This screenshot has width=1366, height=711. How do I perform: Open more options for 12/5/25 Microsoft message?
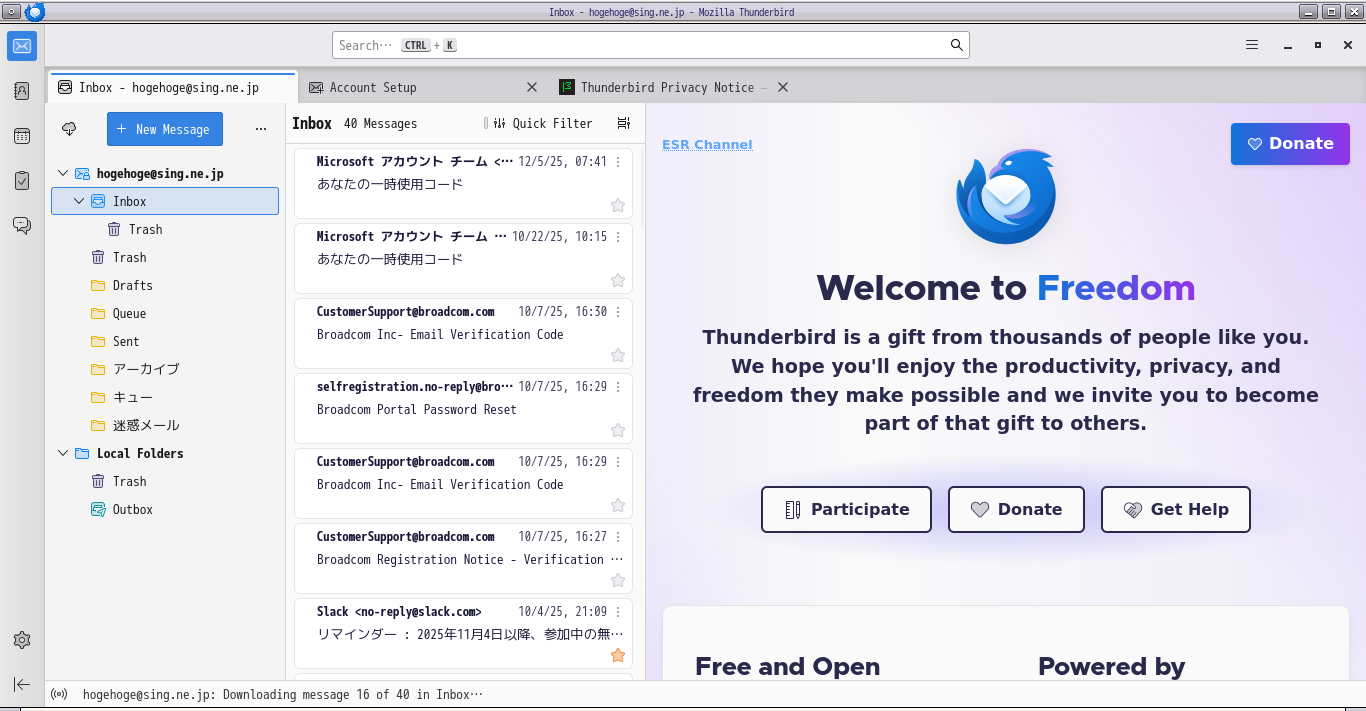tap(618, 162)
